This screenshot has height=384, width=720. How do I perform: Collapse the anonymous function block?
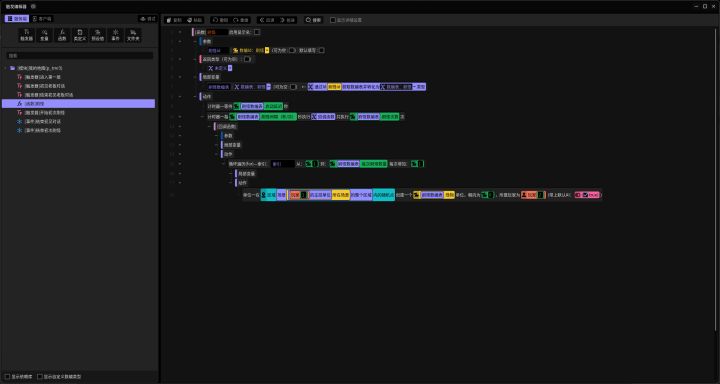[x=209, y=126]
